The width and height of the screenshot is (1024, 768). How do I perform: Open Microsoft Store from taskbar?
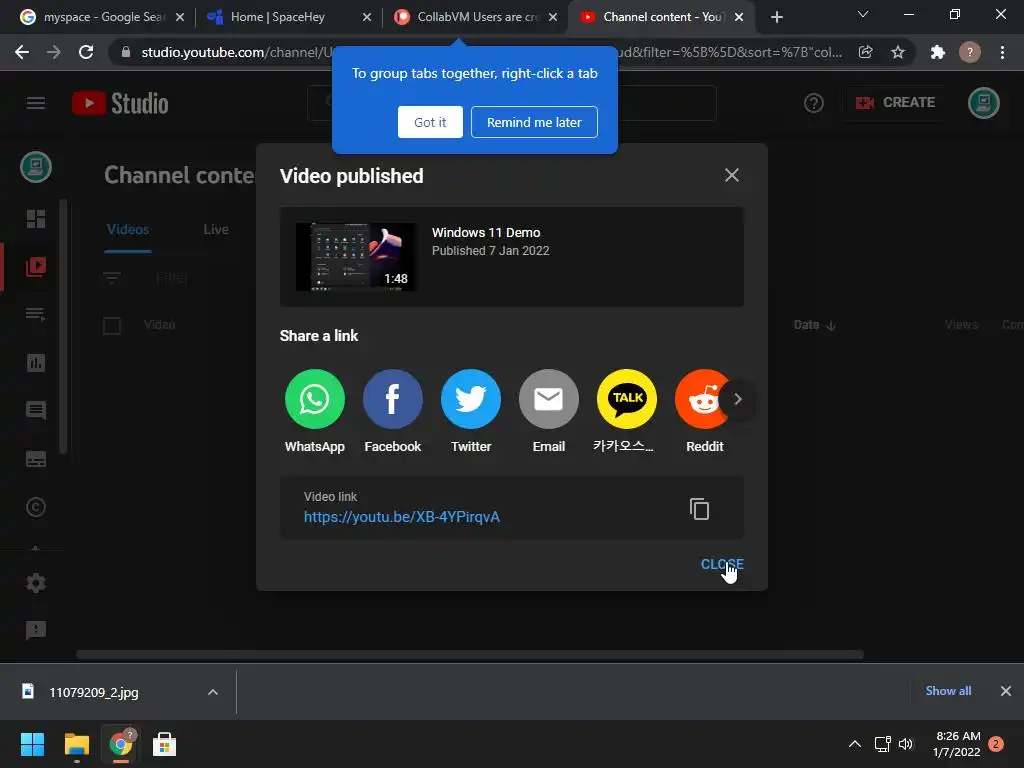[164, 744]
